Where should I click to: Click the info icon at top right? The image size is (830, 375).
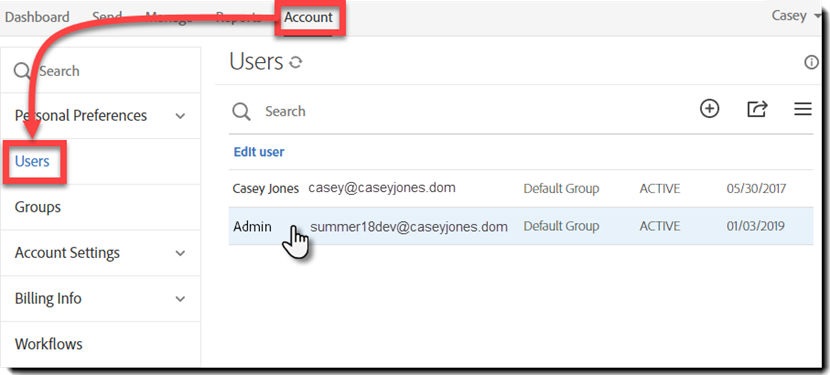coord(811,62)
